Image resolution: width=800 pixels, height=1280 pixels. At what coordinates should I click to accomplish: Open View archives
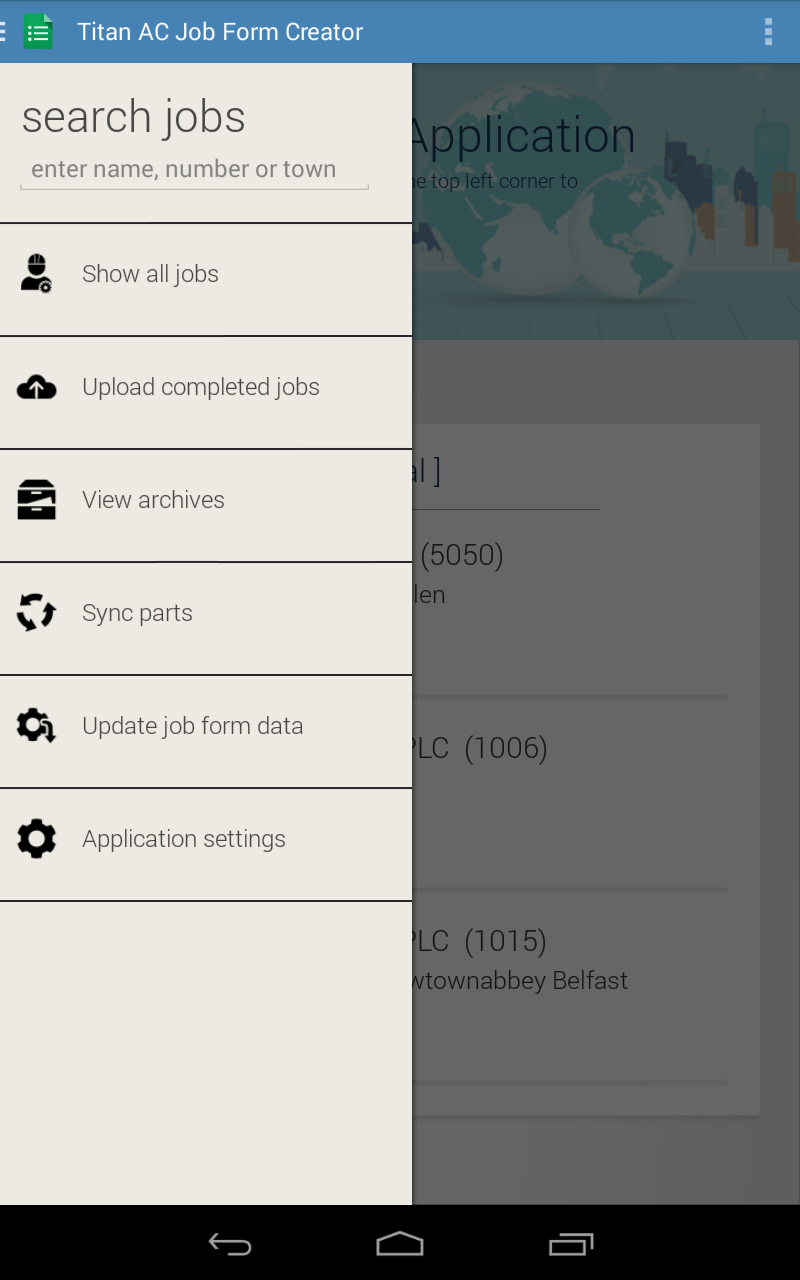tap(153, 500)
